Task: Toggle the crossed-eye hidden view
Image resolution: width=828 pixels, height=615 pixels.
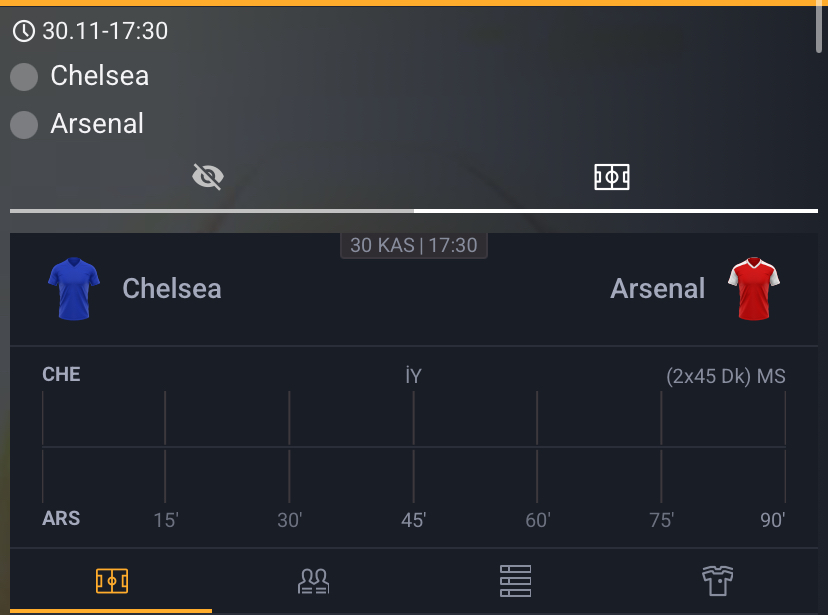Action: pos(207,176)
